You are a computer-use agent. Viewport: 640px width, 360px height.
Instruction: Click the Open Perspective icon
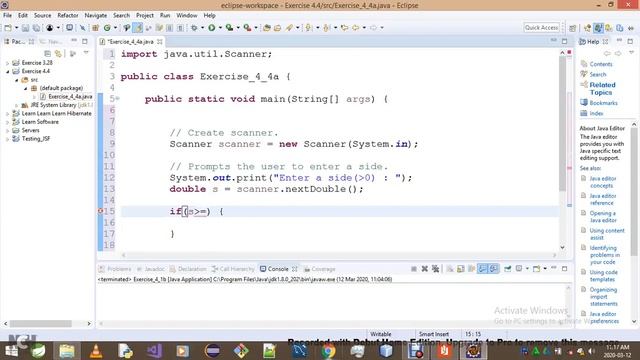point(573,28)
